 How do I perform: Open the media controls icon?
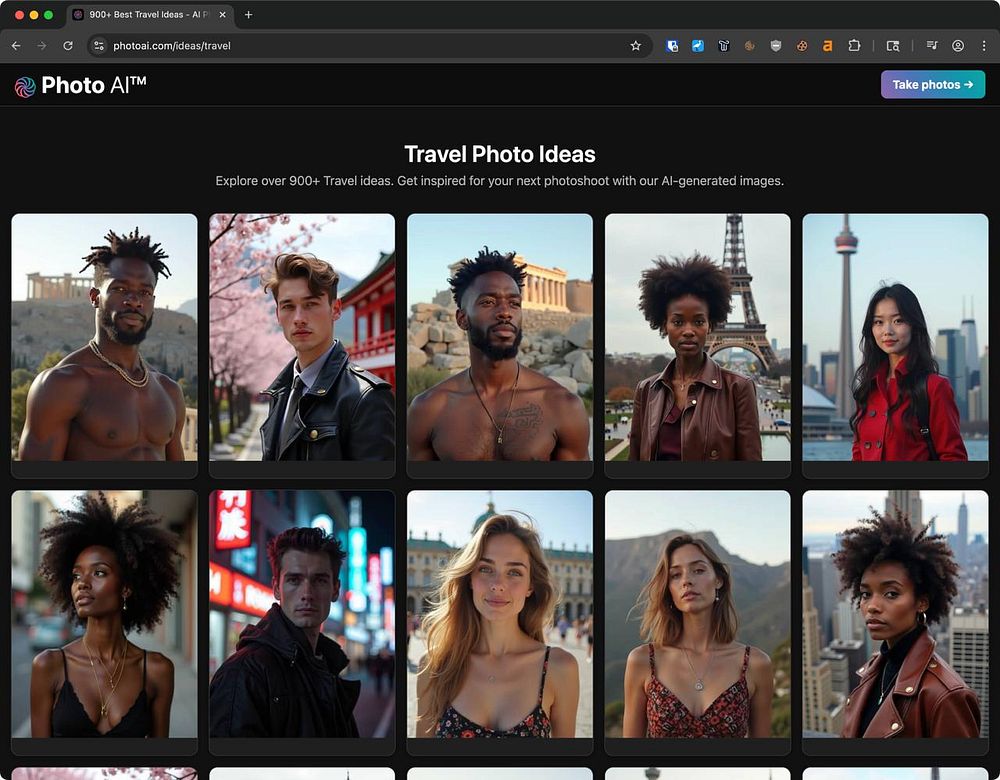click(x=932, y=46)
